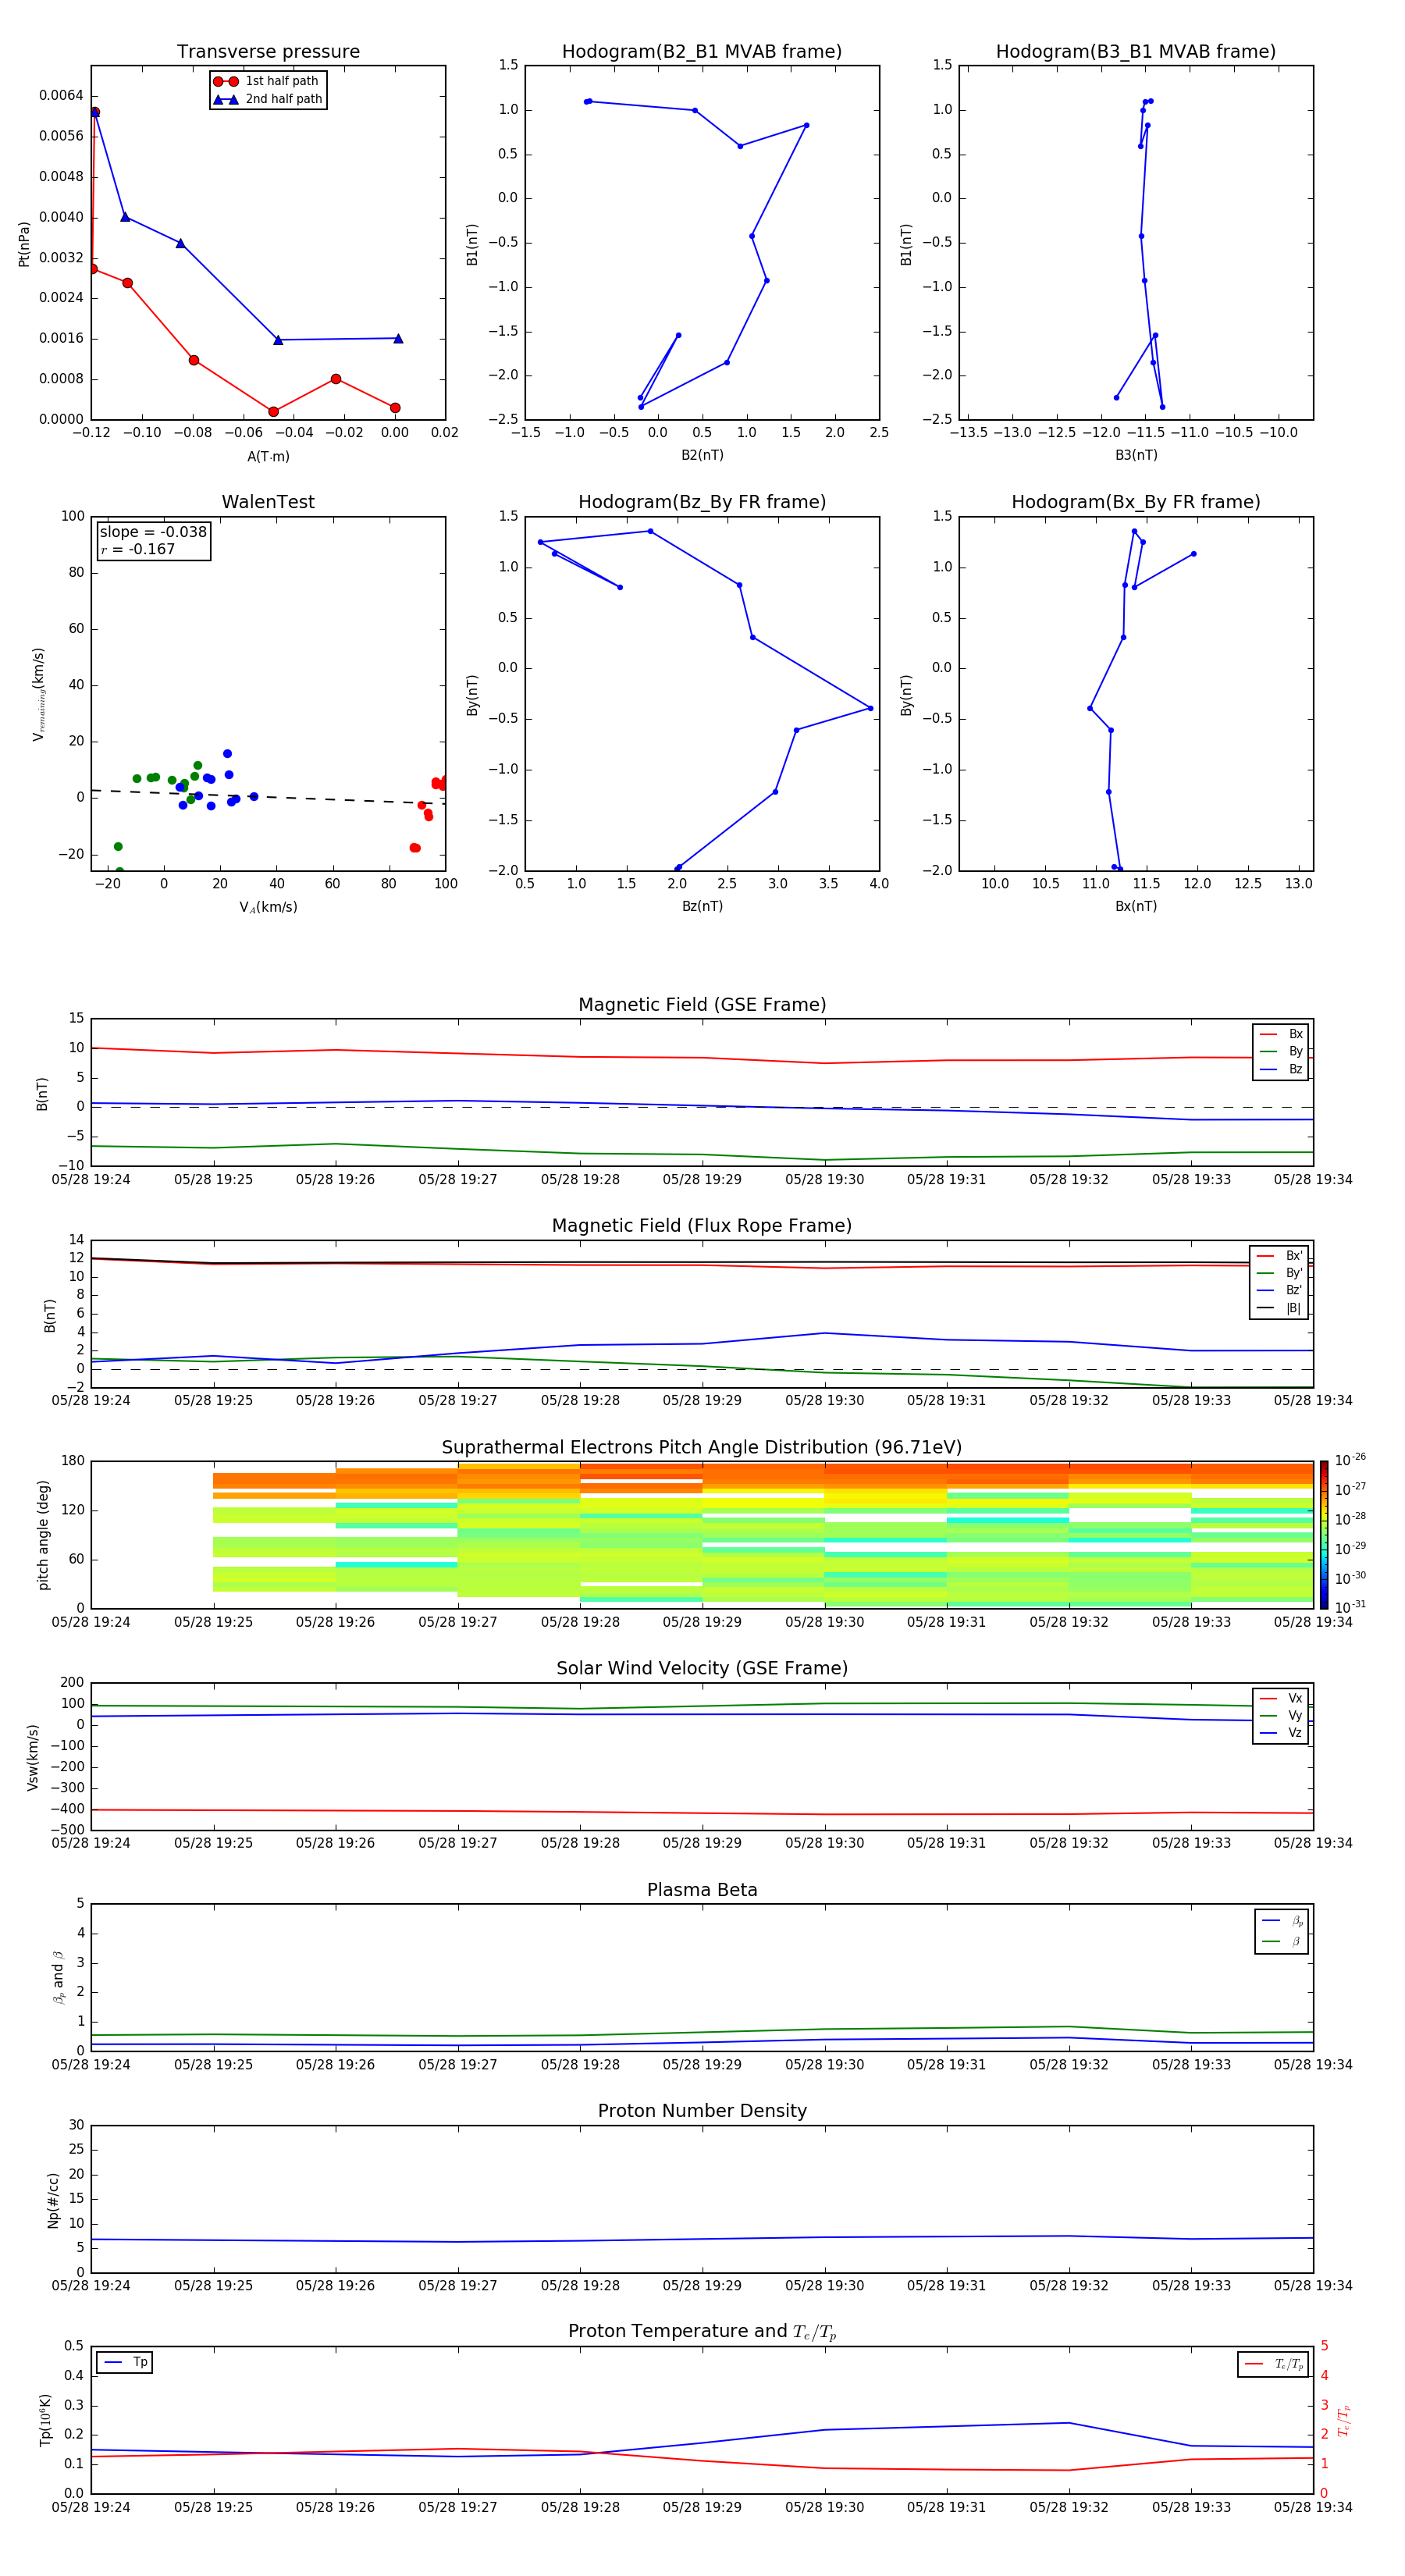Click the 'Transverse pressure' plot title
The image size is (1405, 2576).
click(268, 52)
